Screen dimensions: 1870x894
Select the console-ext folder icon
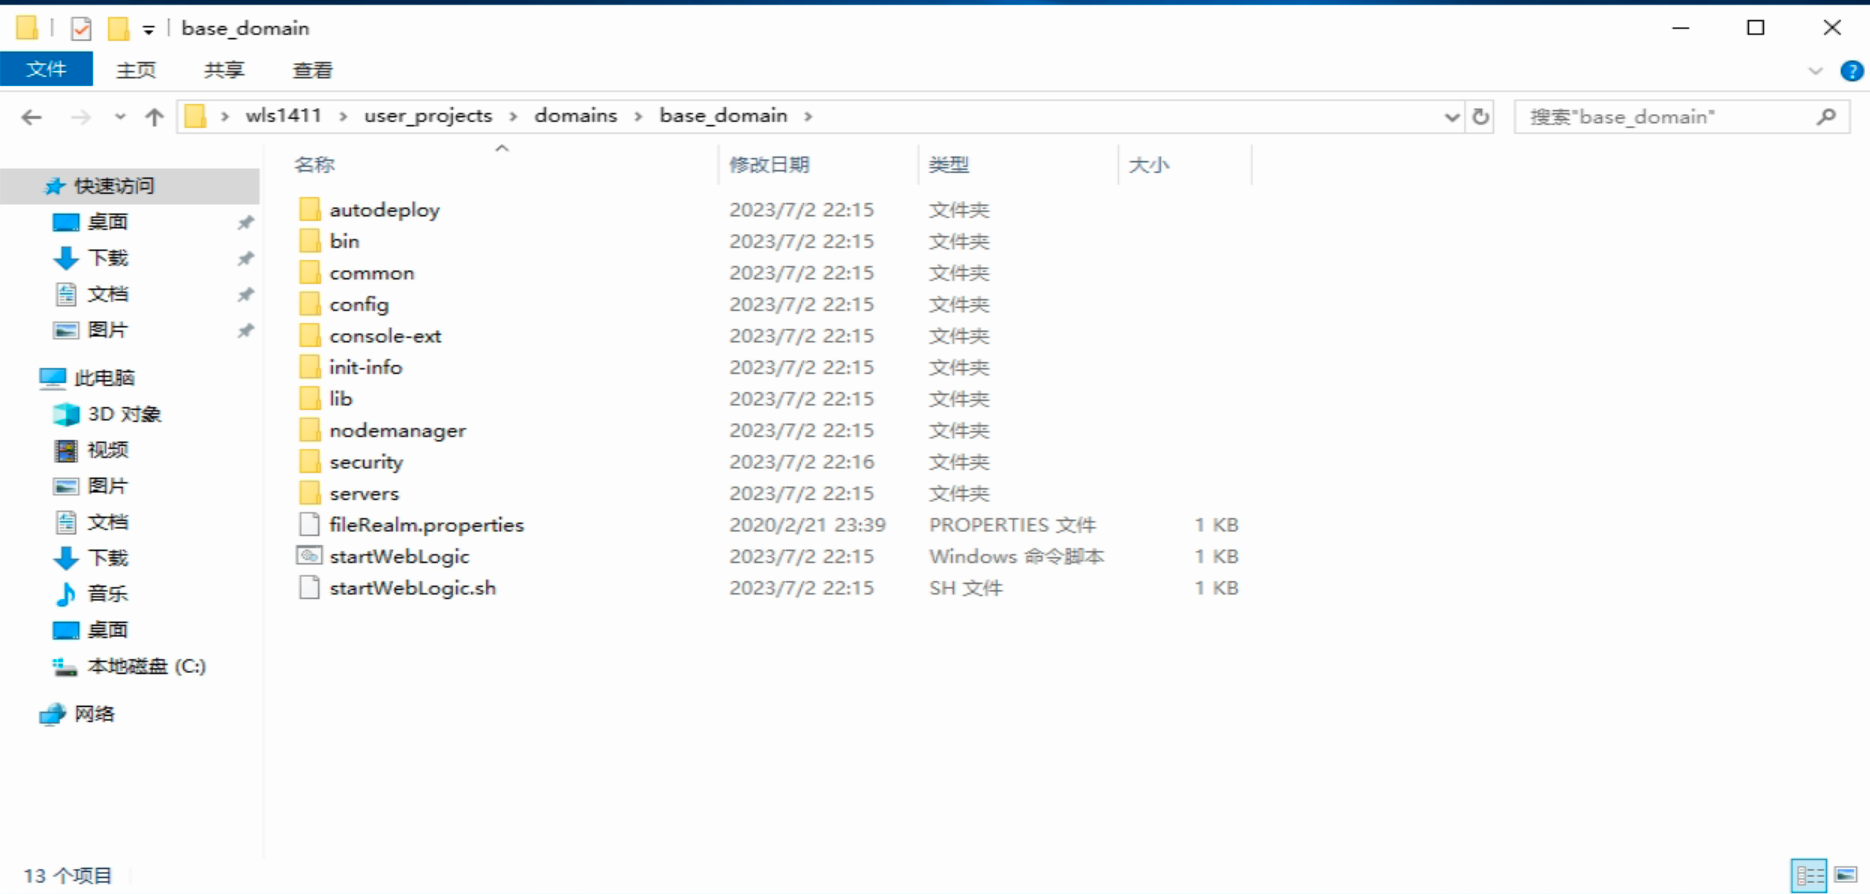point(310,335)
